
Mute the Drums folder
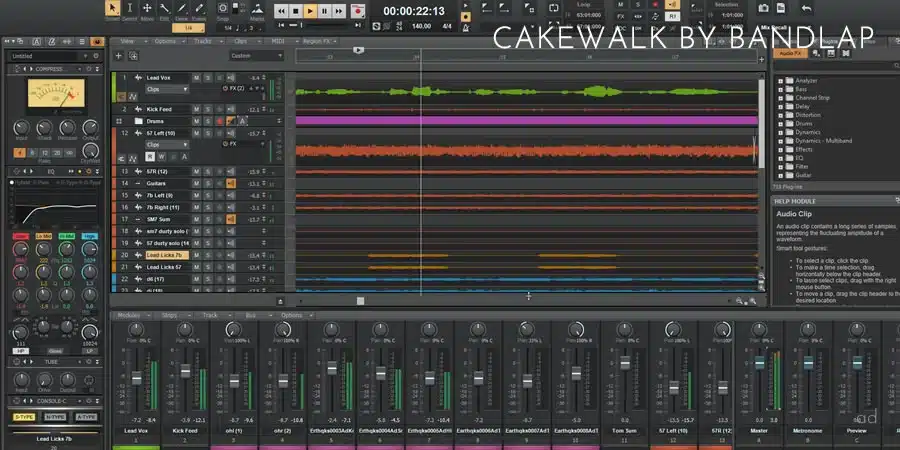(x=196, y=121)
